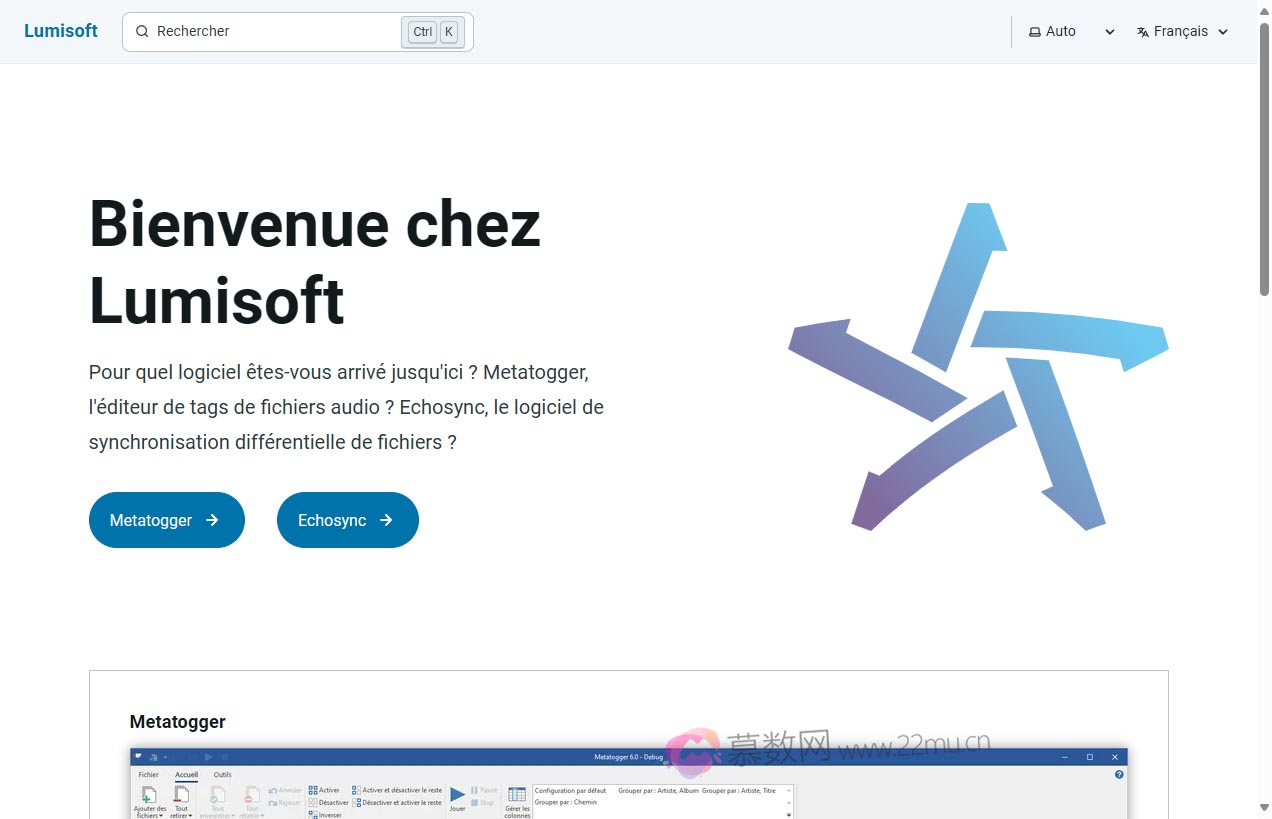Click the laptop theme icon
Viewport: 1272px width, 819px height.
[1035, 32]
